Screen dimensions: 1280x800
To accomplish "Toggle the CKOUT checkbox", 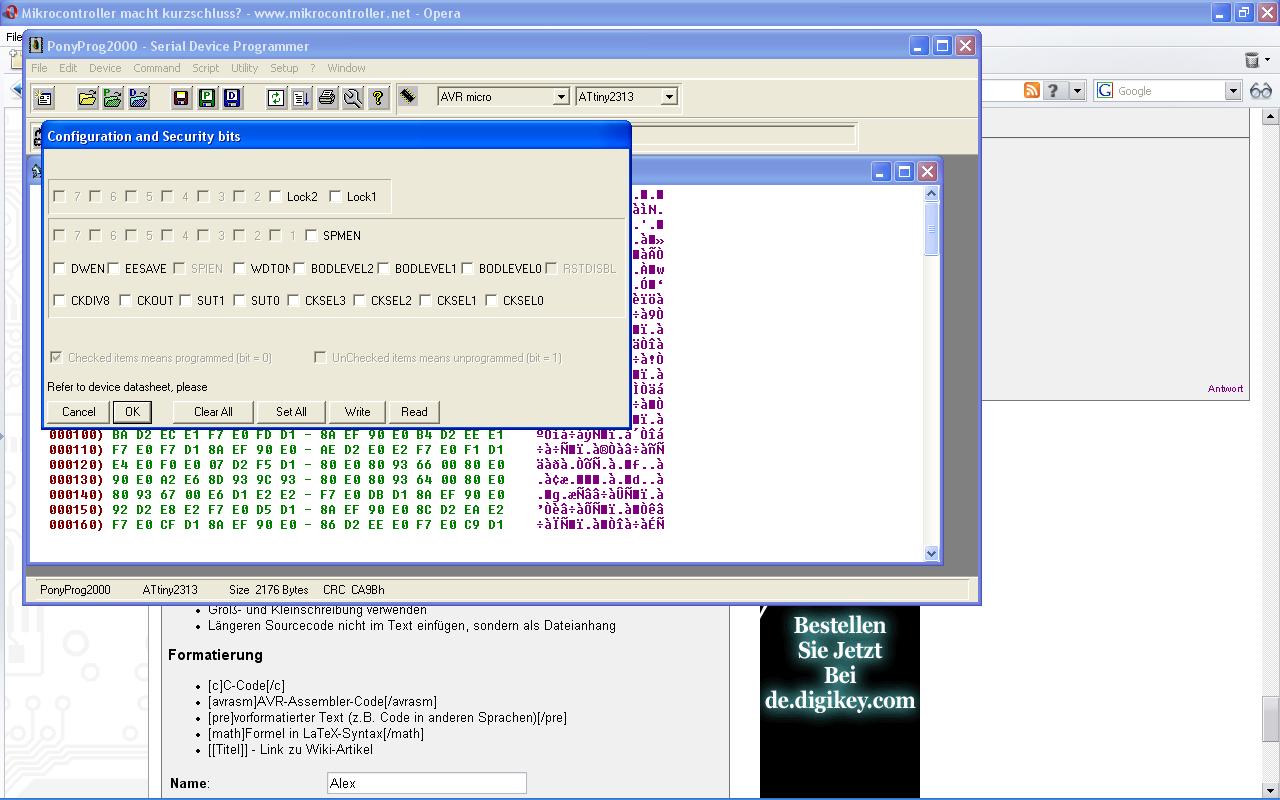I will pyautogui.click(x=125, y=301).
